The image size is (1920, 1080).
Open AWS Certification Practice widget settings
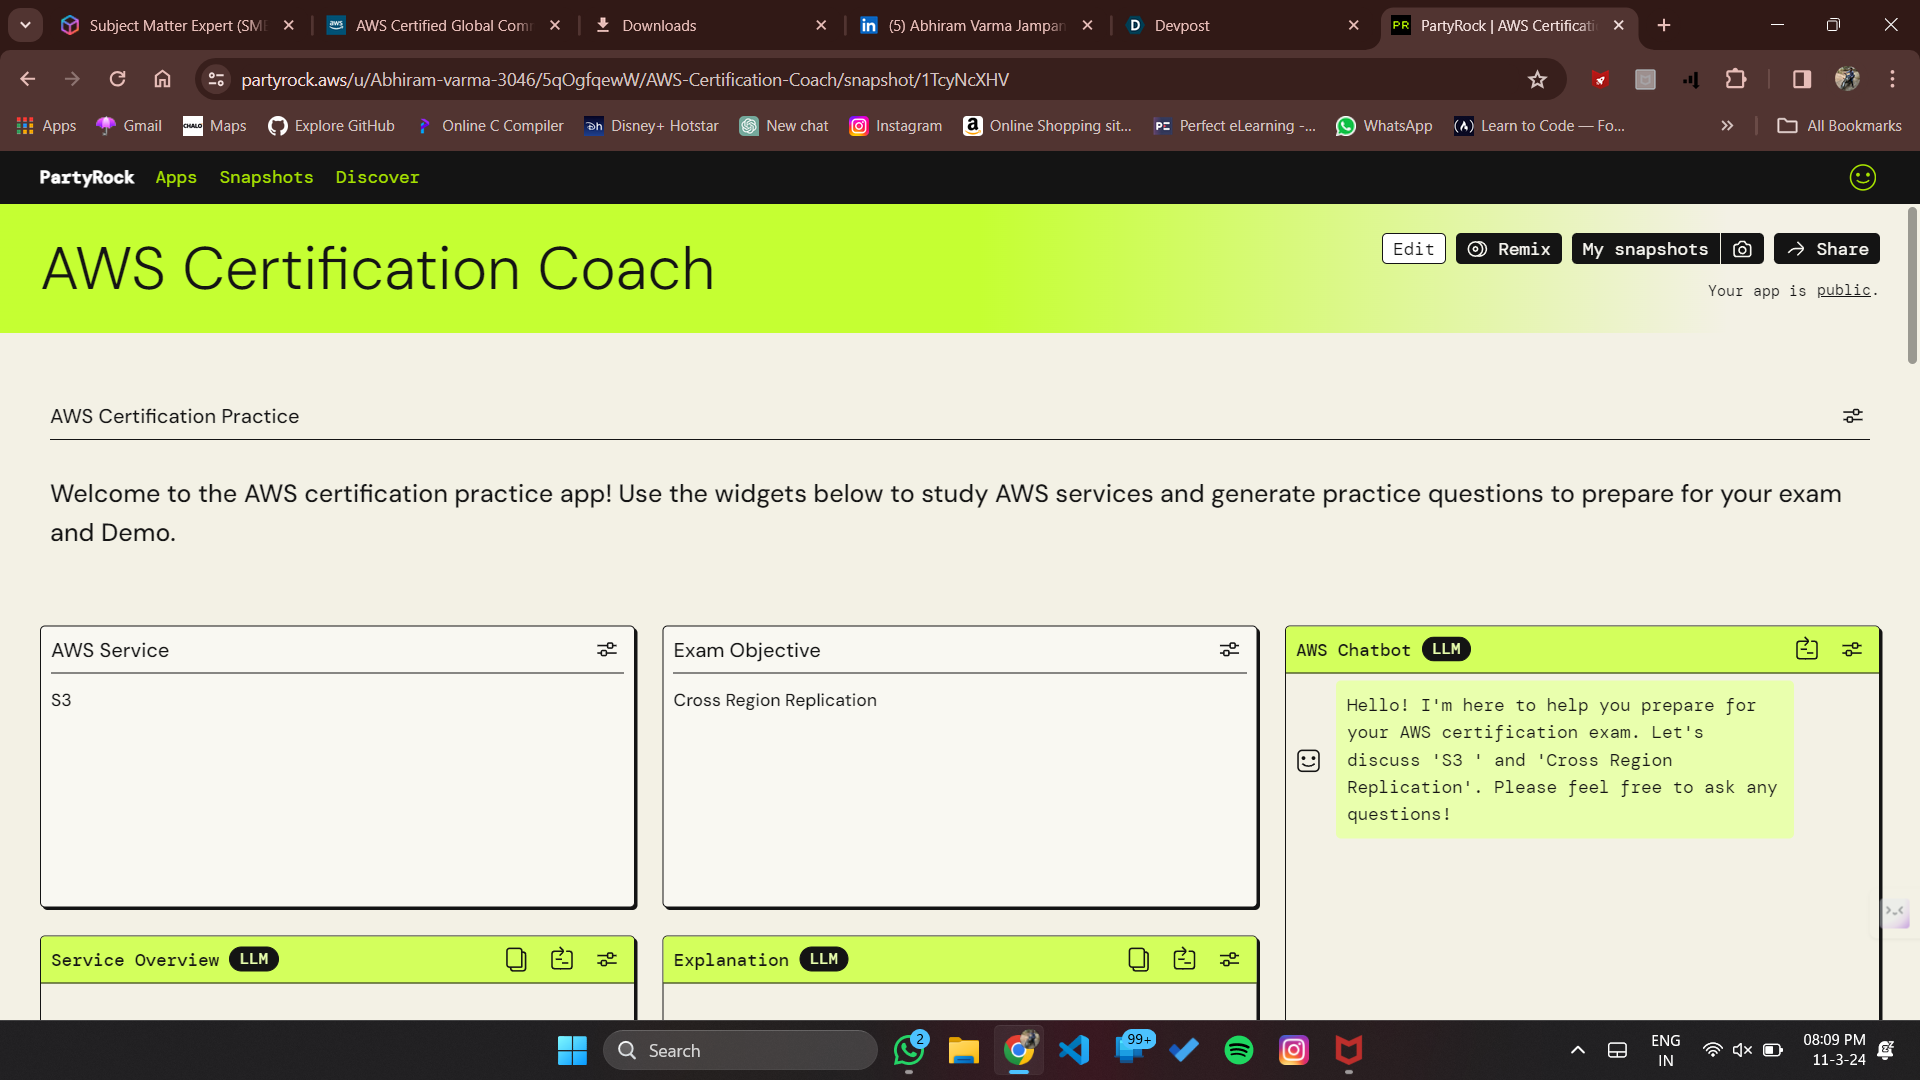tap(1852, 416)
